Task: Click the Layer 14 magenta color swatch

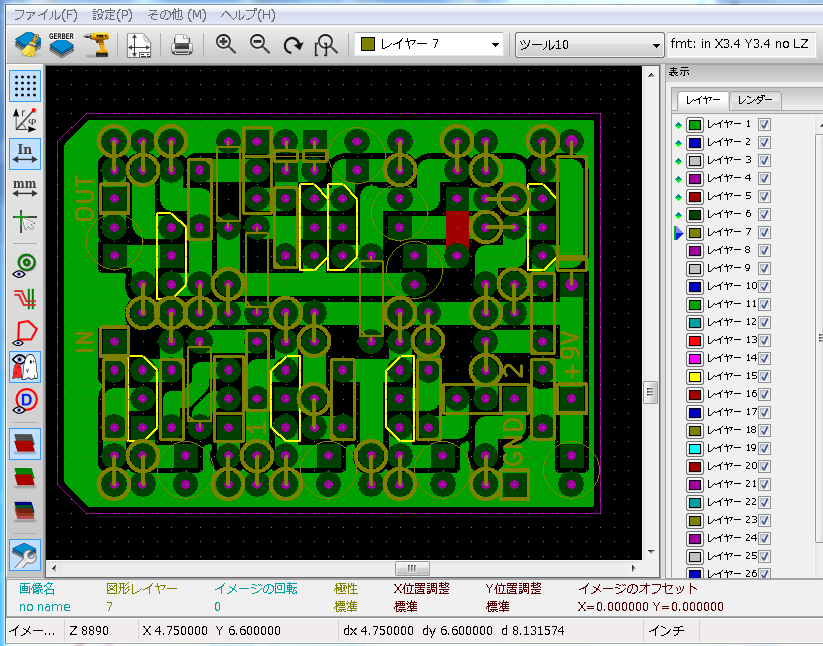Action: [x=695, y=358]
